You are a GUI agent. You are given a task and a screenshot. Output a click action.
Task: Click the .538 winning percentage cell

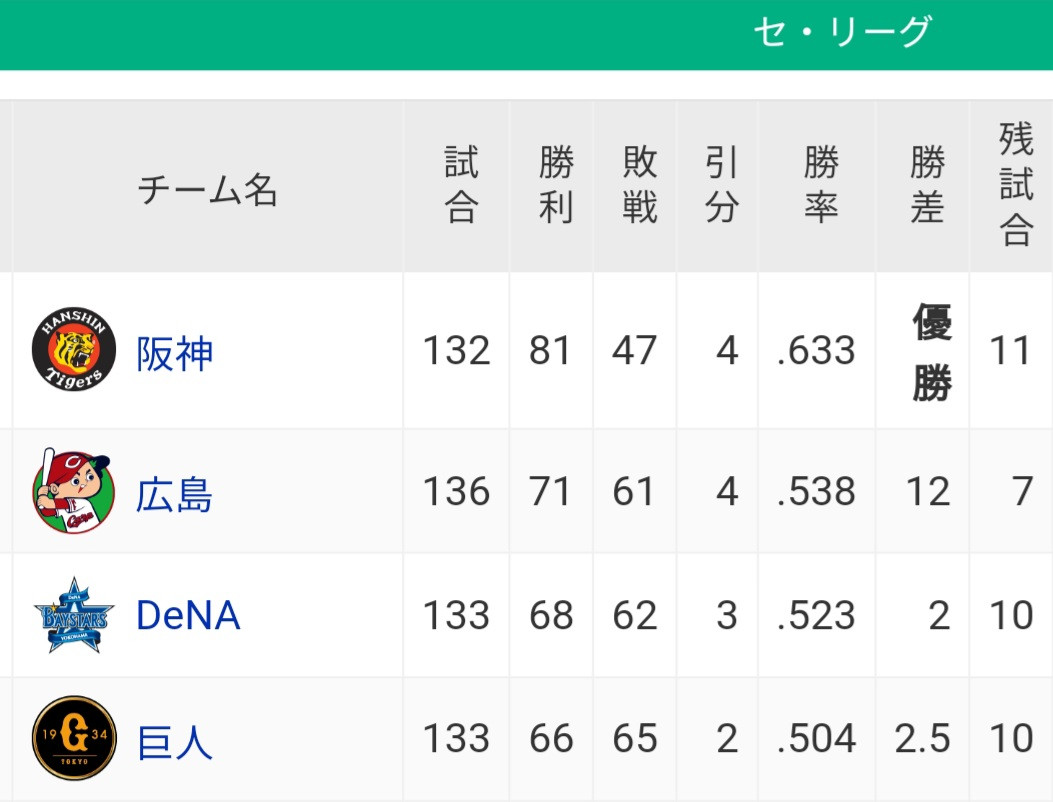[816, 492]
